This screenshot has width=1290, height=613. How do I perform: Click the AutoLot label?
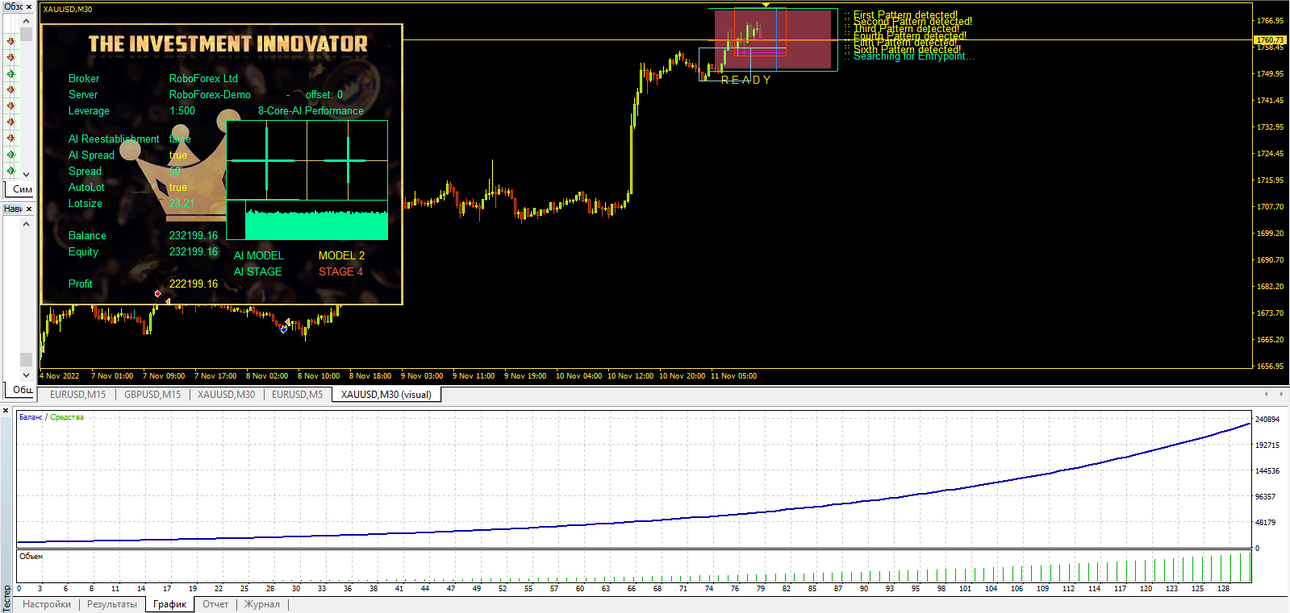click(x=86, y=187)
